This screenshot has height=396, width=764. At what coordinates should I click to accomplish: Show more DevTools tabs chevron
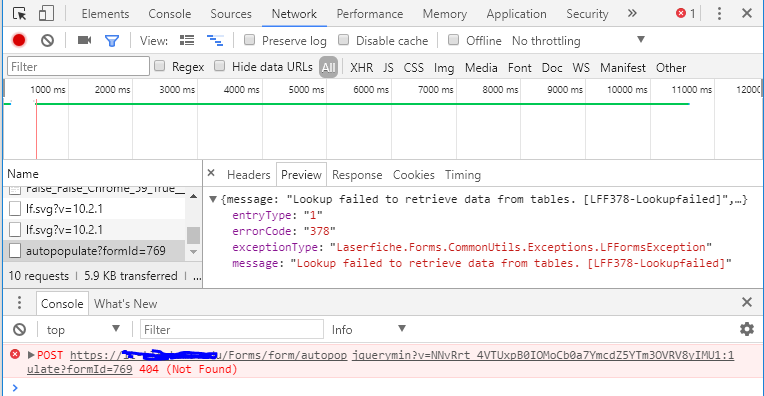[632, 14]
